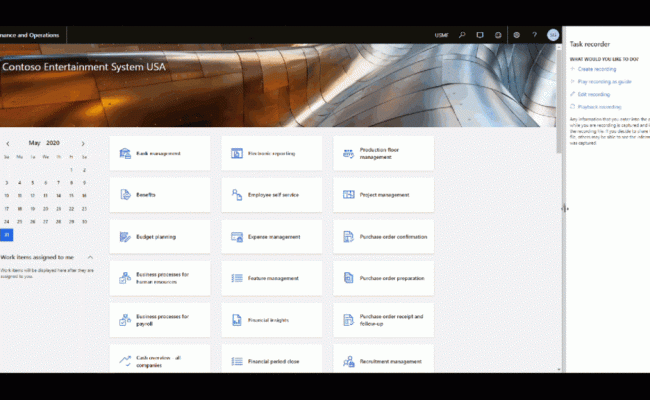Image resolution: width=650 pixels, height=400 pixels.
Task: Click the search magnifier icon in top bar
Action: tap(462, 35)
